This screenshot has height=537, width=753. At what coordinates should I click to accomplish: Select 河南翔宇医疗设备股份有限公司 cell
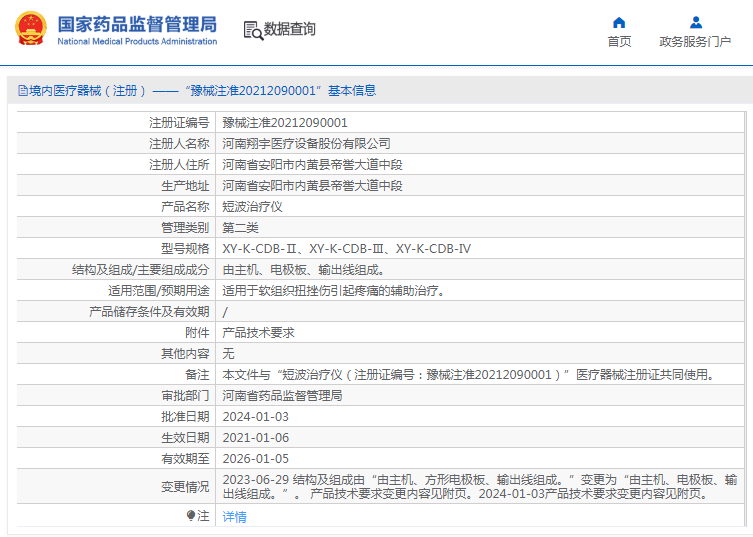[x=306, y=144]
